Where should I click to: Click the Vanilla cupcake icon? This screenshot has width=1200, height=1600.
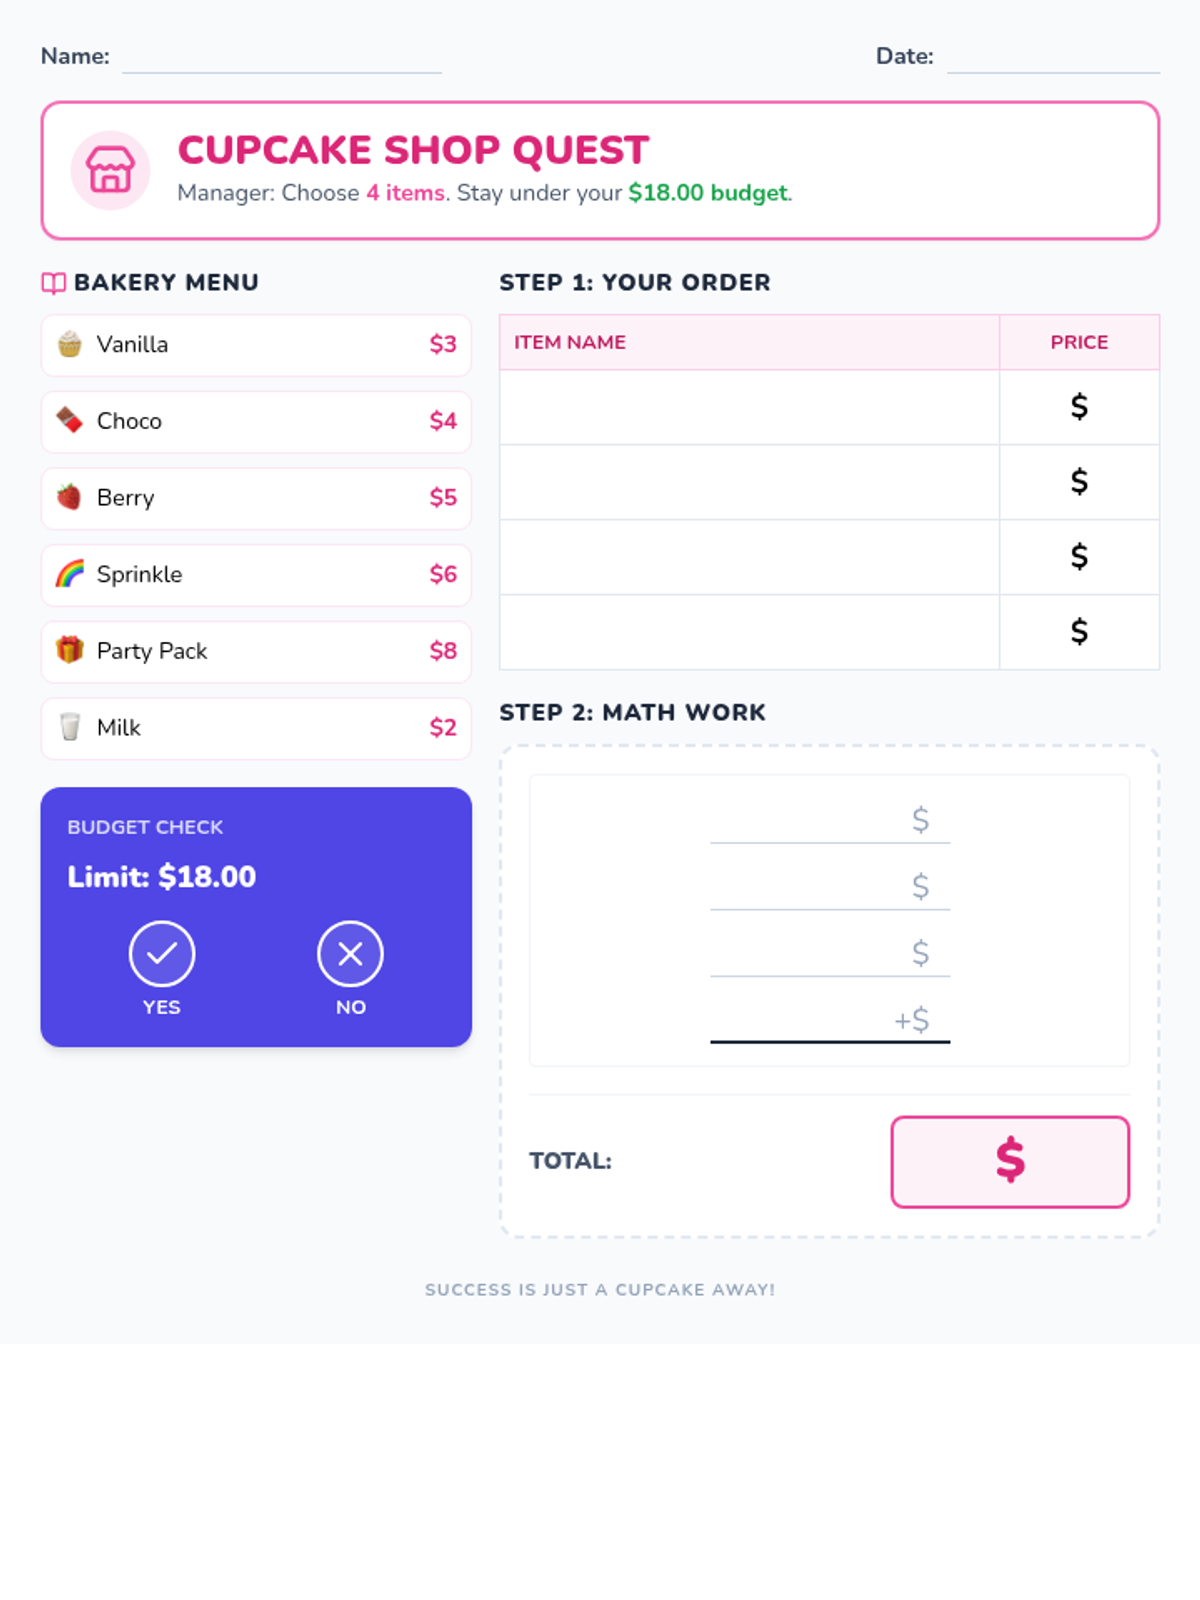[70, 344]
